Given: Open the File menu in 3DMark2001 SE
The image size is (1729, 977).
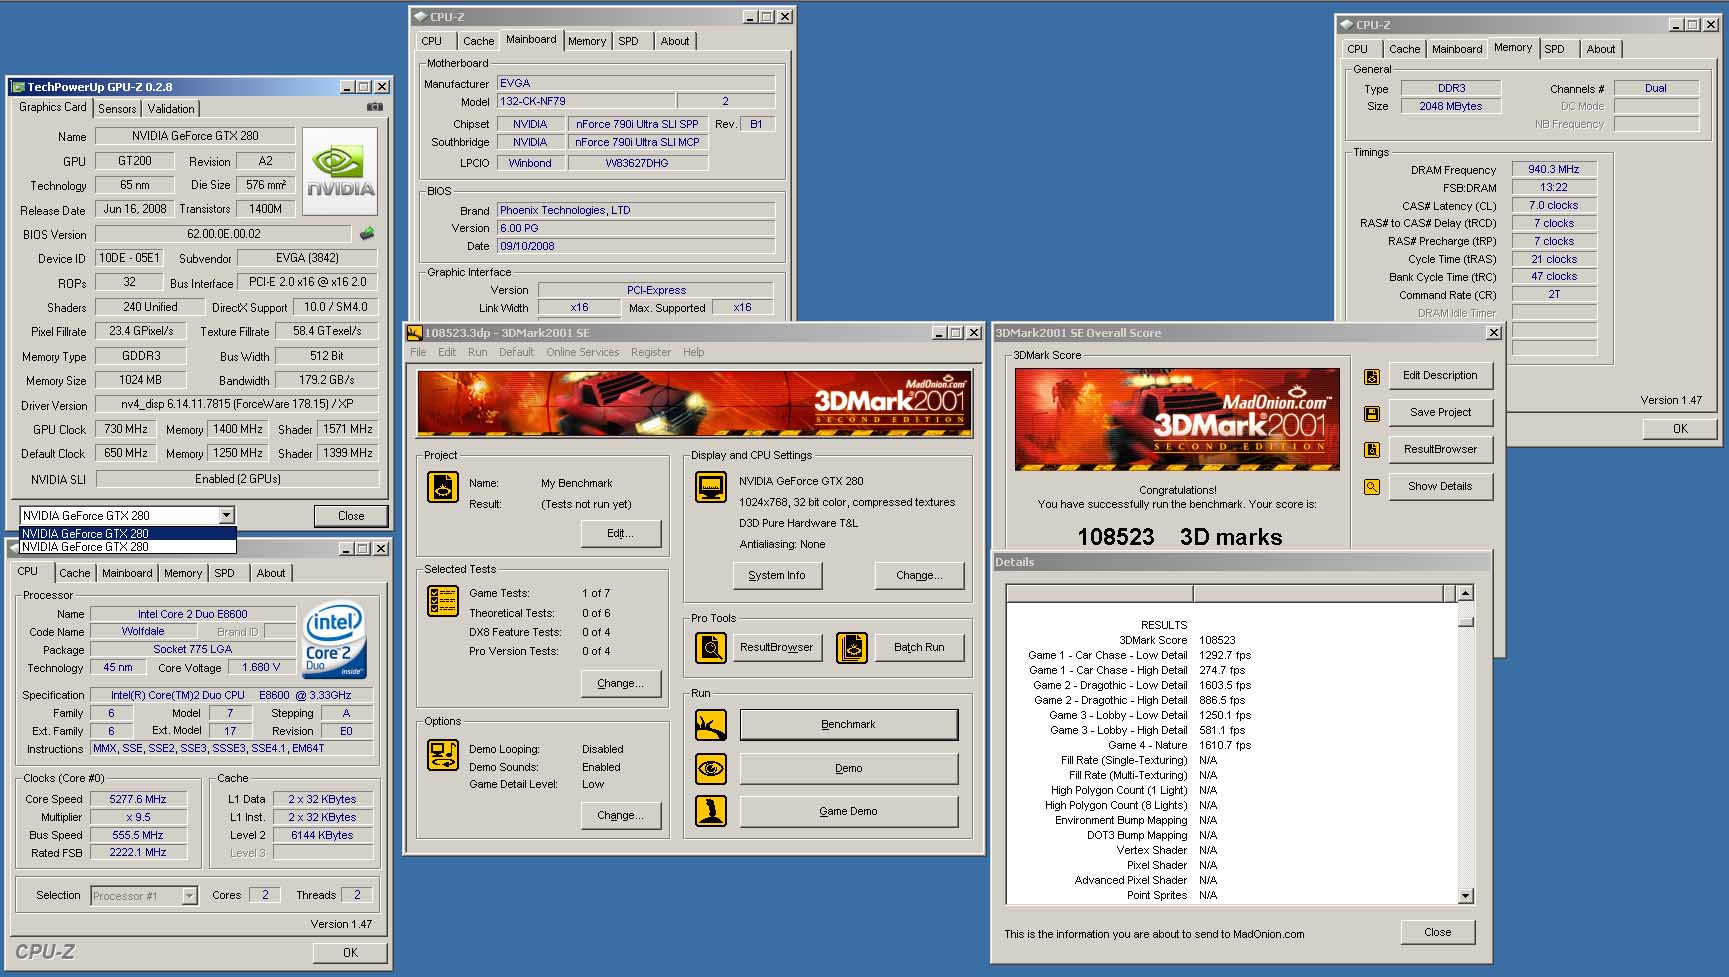Looking at the screenshot, I should coord(418,352).
